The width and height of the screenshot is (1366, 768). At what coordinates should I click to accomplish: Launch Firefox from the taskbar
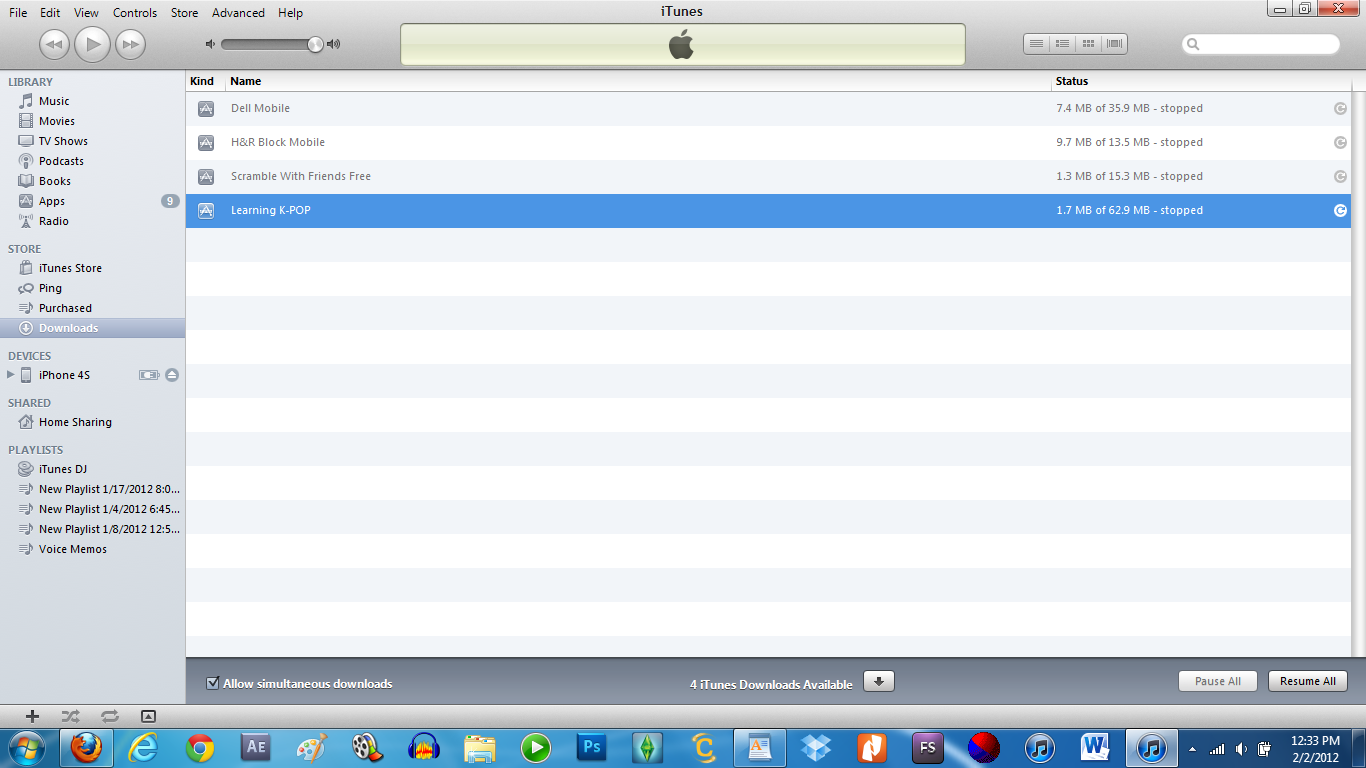tap(87, 747)
